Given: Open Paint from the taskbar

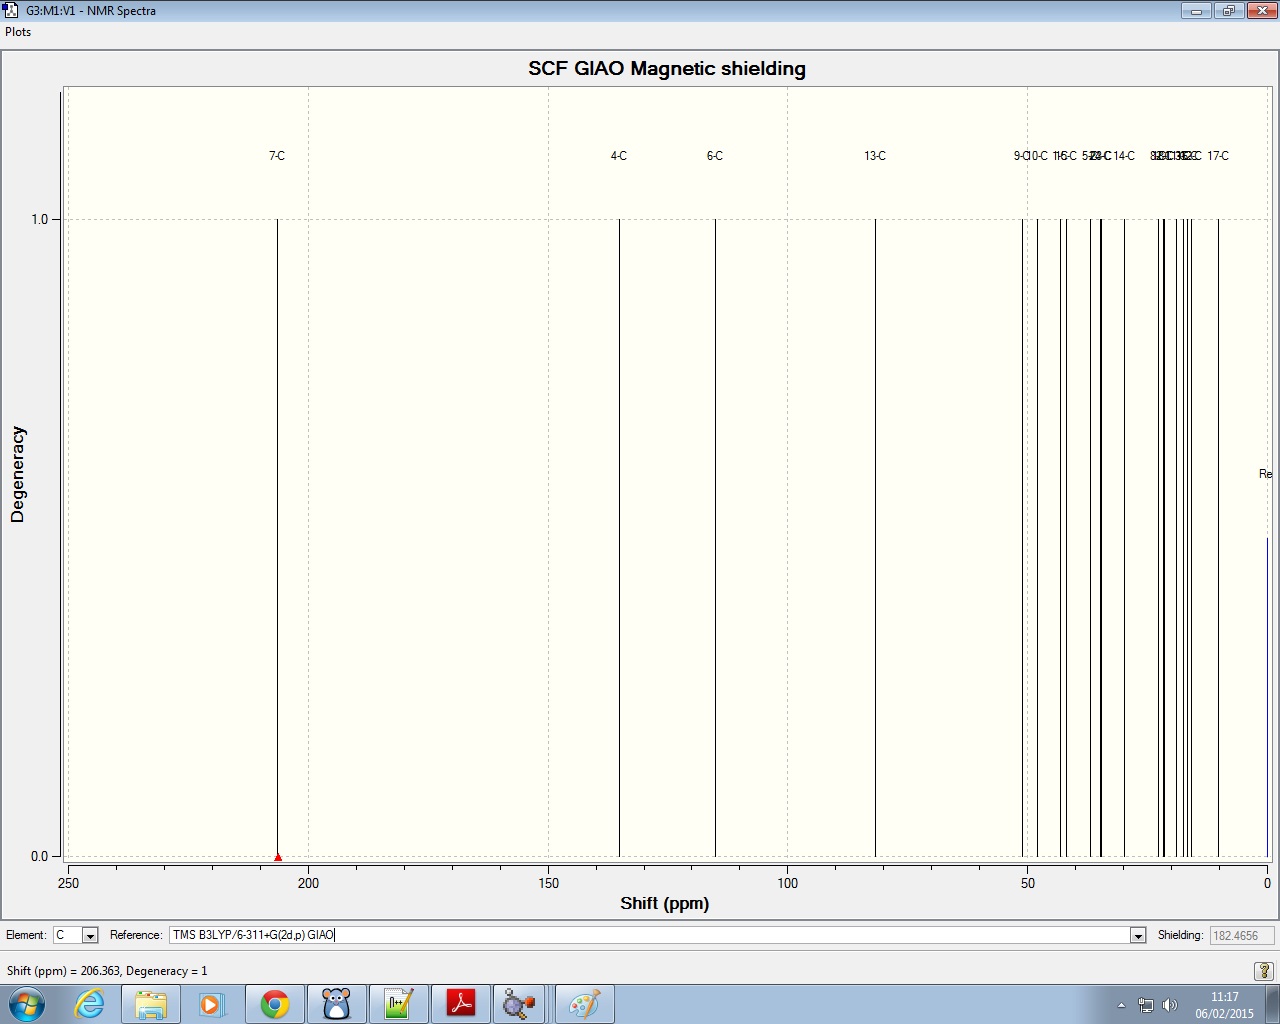Looking at the screenshot, I should click(585, 1004).
